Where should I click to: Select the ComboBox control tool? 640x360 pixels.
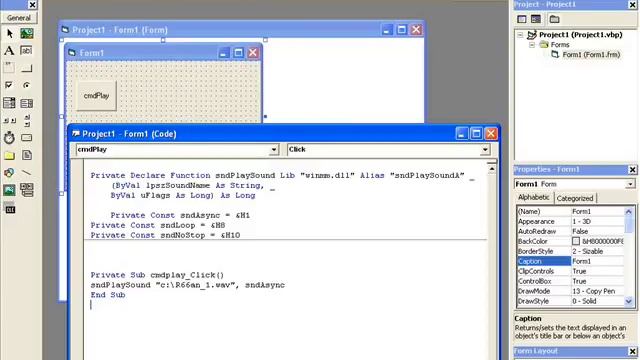point(9,103)
